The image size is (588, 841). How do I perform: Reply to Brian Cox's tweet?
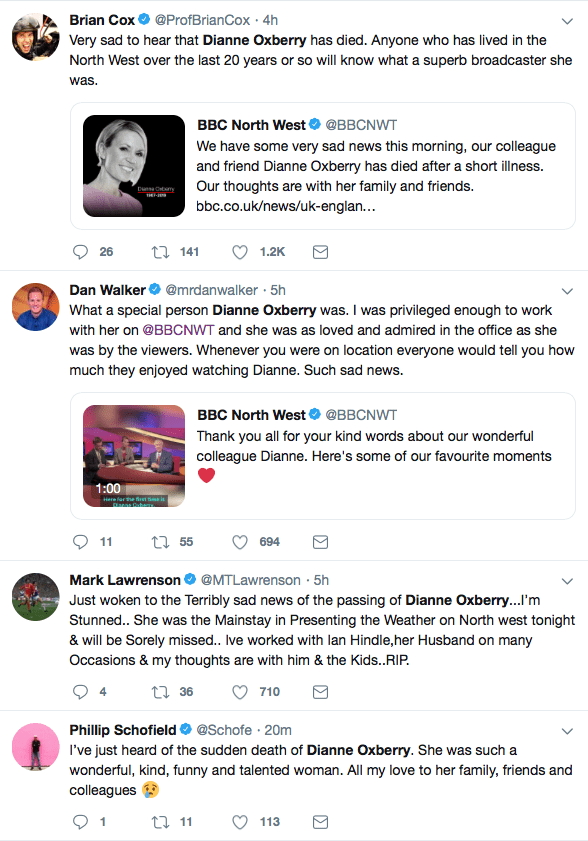pyautogui.click(x=80, y=252)
